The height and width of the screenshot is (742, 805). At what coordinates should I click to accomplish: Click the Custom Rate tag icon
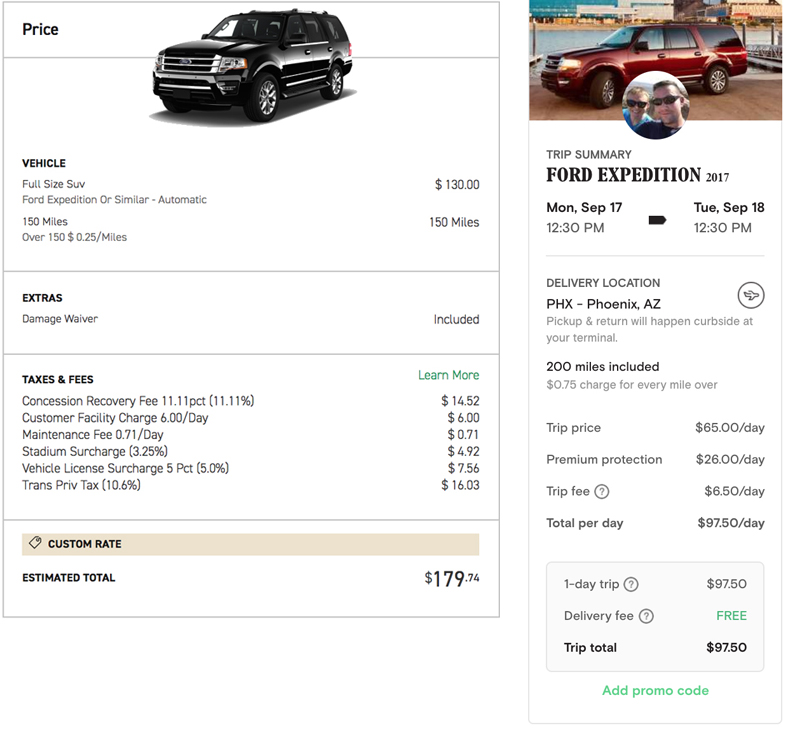tap(35, 543)
